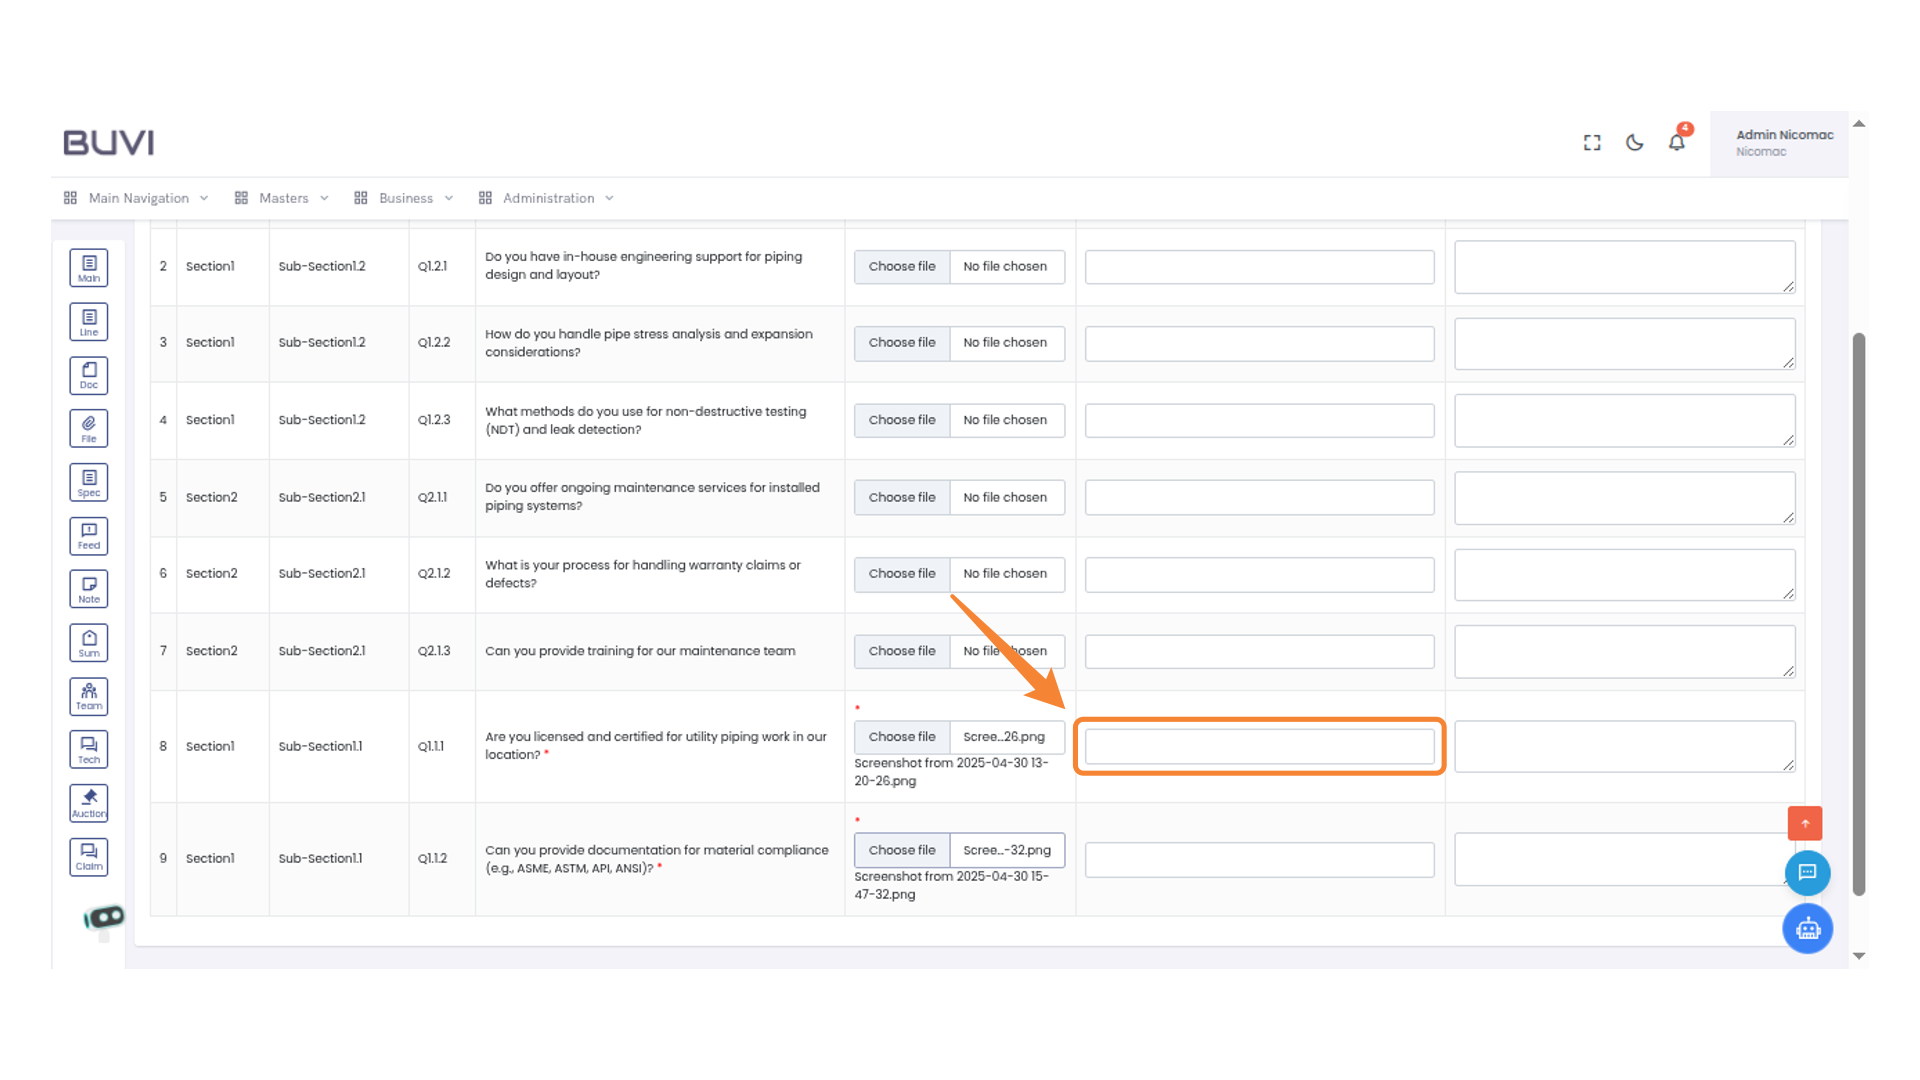
Task: Click the notification bell icon
Action: click(x=1677, y=143)
